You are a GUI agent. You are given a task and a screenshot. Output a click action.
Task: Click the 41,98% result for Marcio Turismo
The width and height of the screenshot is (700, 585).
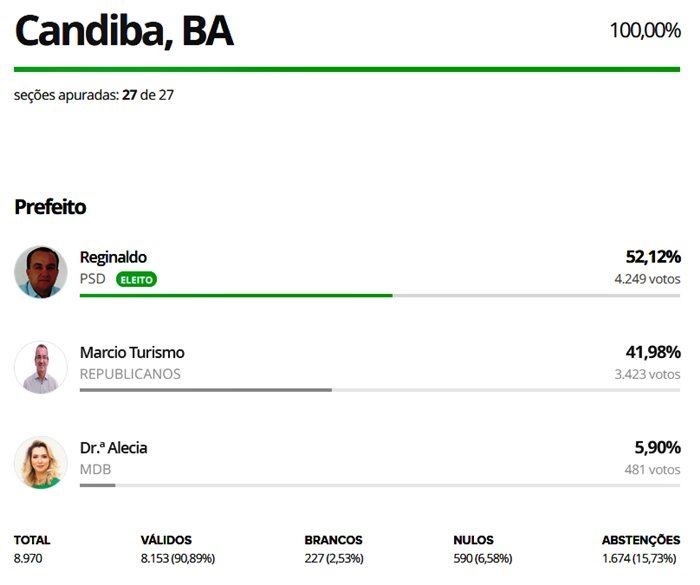pyautogui.click(x=653, y=352)
